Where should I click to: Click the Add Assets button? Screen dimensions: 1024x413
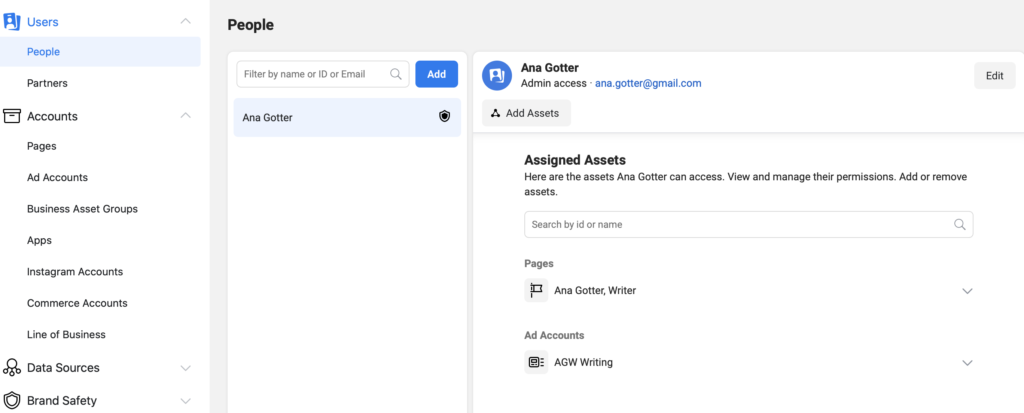click(526, 113)
